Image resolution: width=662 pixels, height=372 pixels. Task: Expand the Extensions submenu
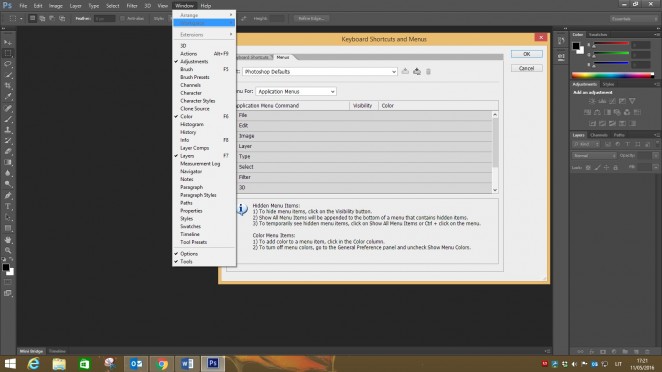point(204,35)
